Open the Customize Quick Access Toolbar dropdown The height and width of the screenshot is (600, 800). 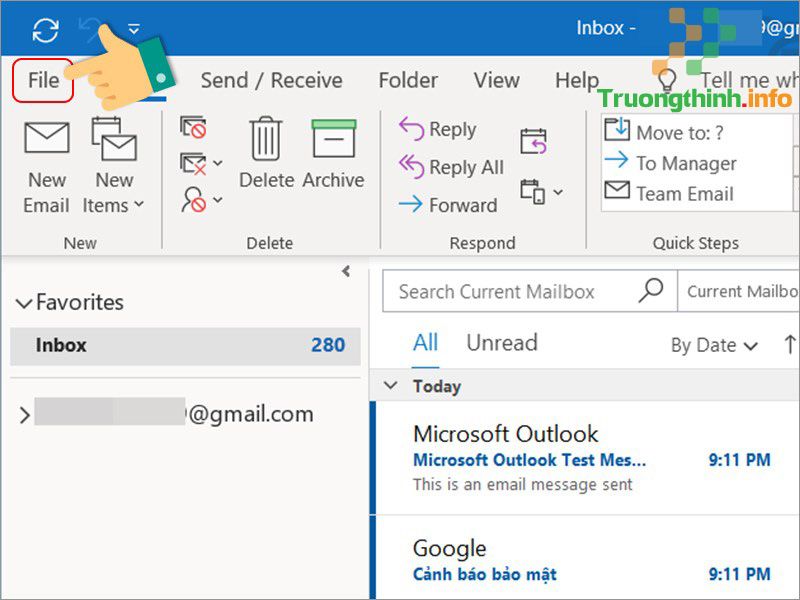point(134,29)
